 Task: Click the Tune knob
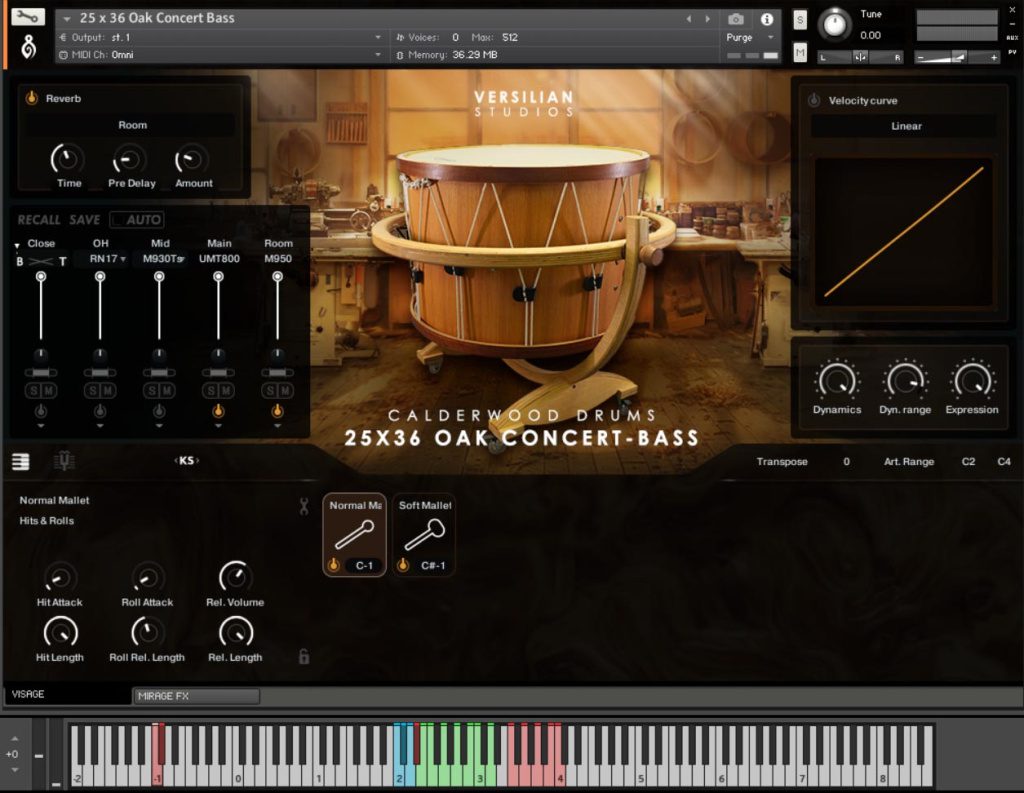pyautogui.click(x=835, y=24)
